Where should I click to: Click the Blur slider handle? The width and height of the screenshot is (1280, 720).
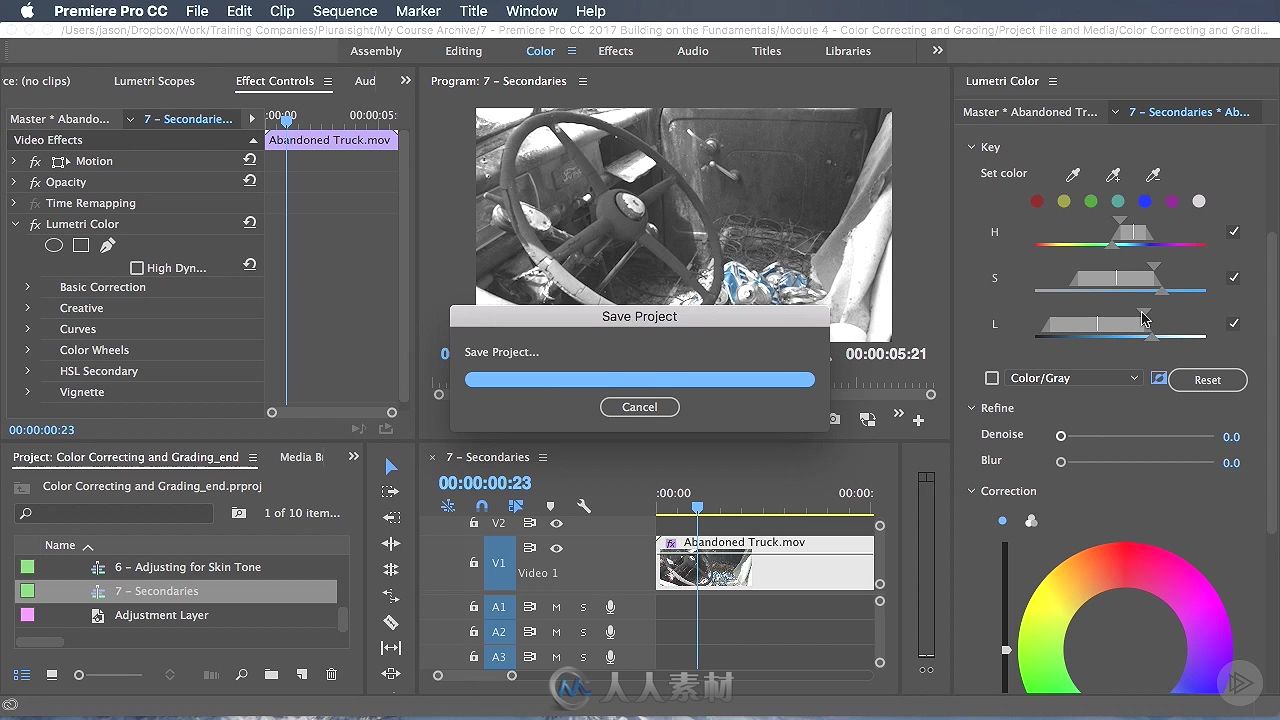point(1061,462)
